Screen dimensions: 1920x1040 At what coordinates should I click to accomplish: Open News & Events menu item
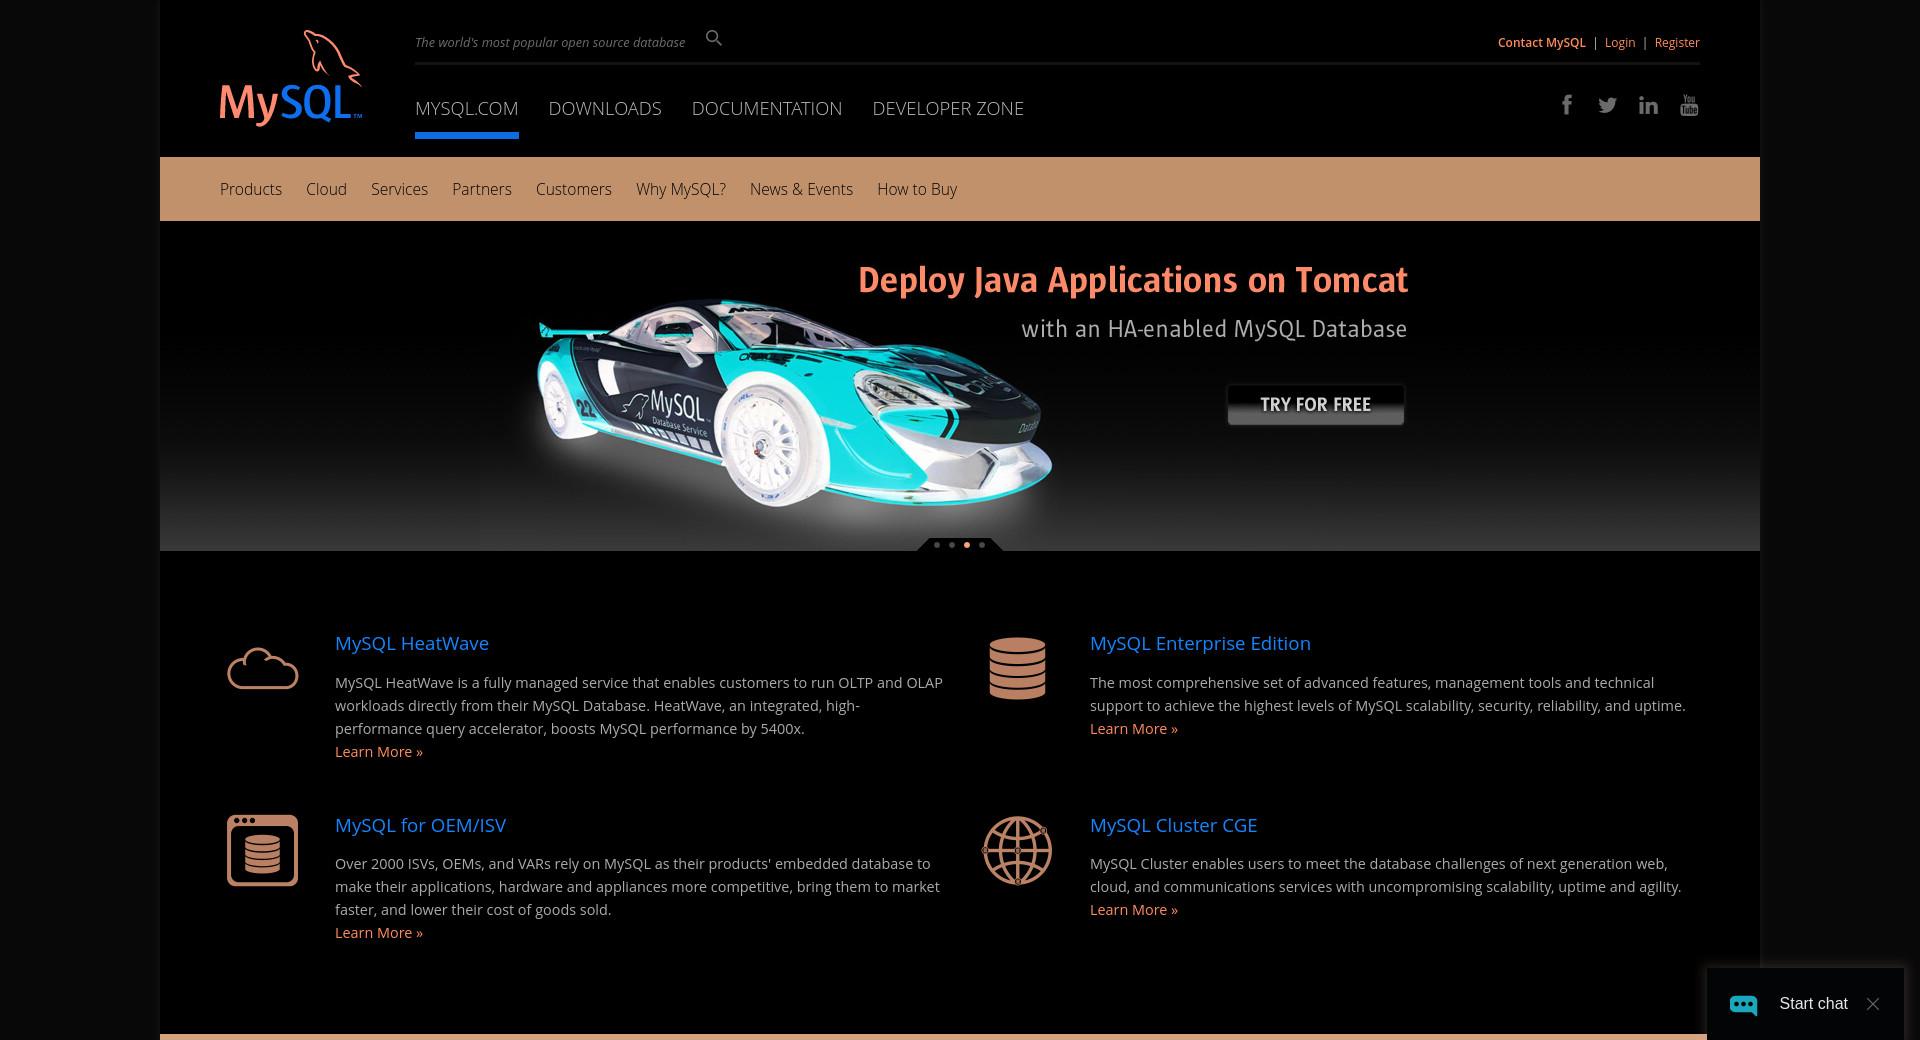(x=801, y=189)
